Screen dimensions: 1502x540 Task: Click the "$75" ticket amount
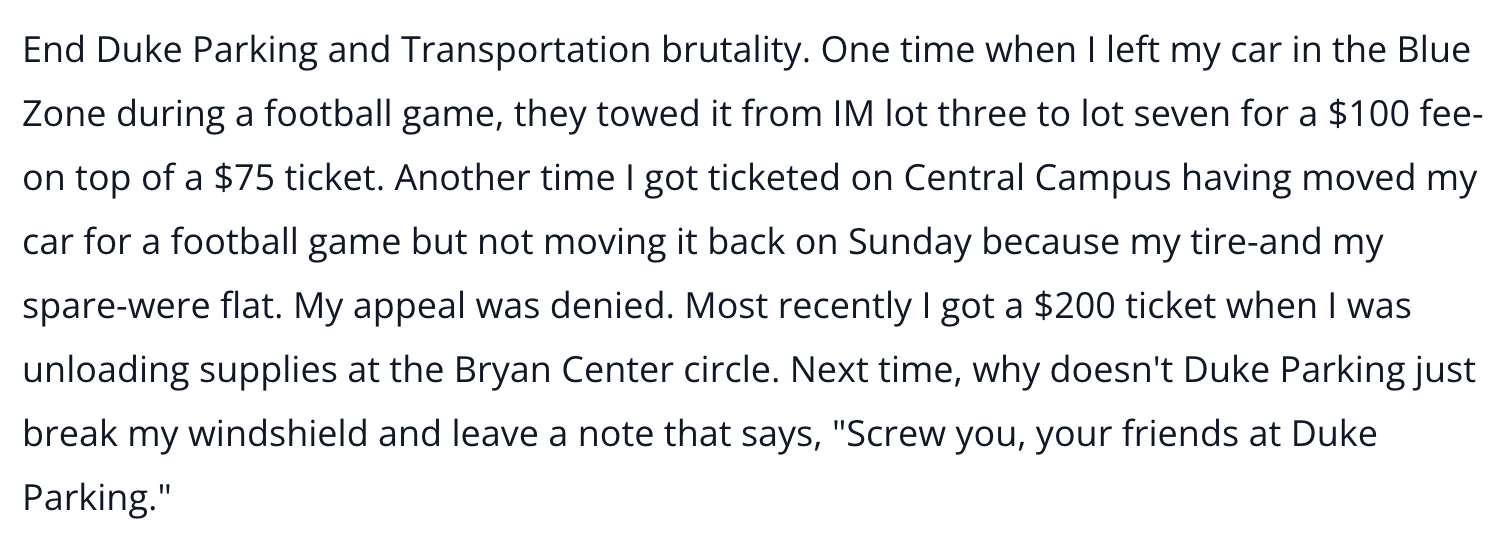click(244, 180)
